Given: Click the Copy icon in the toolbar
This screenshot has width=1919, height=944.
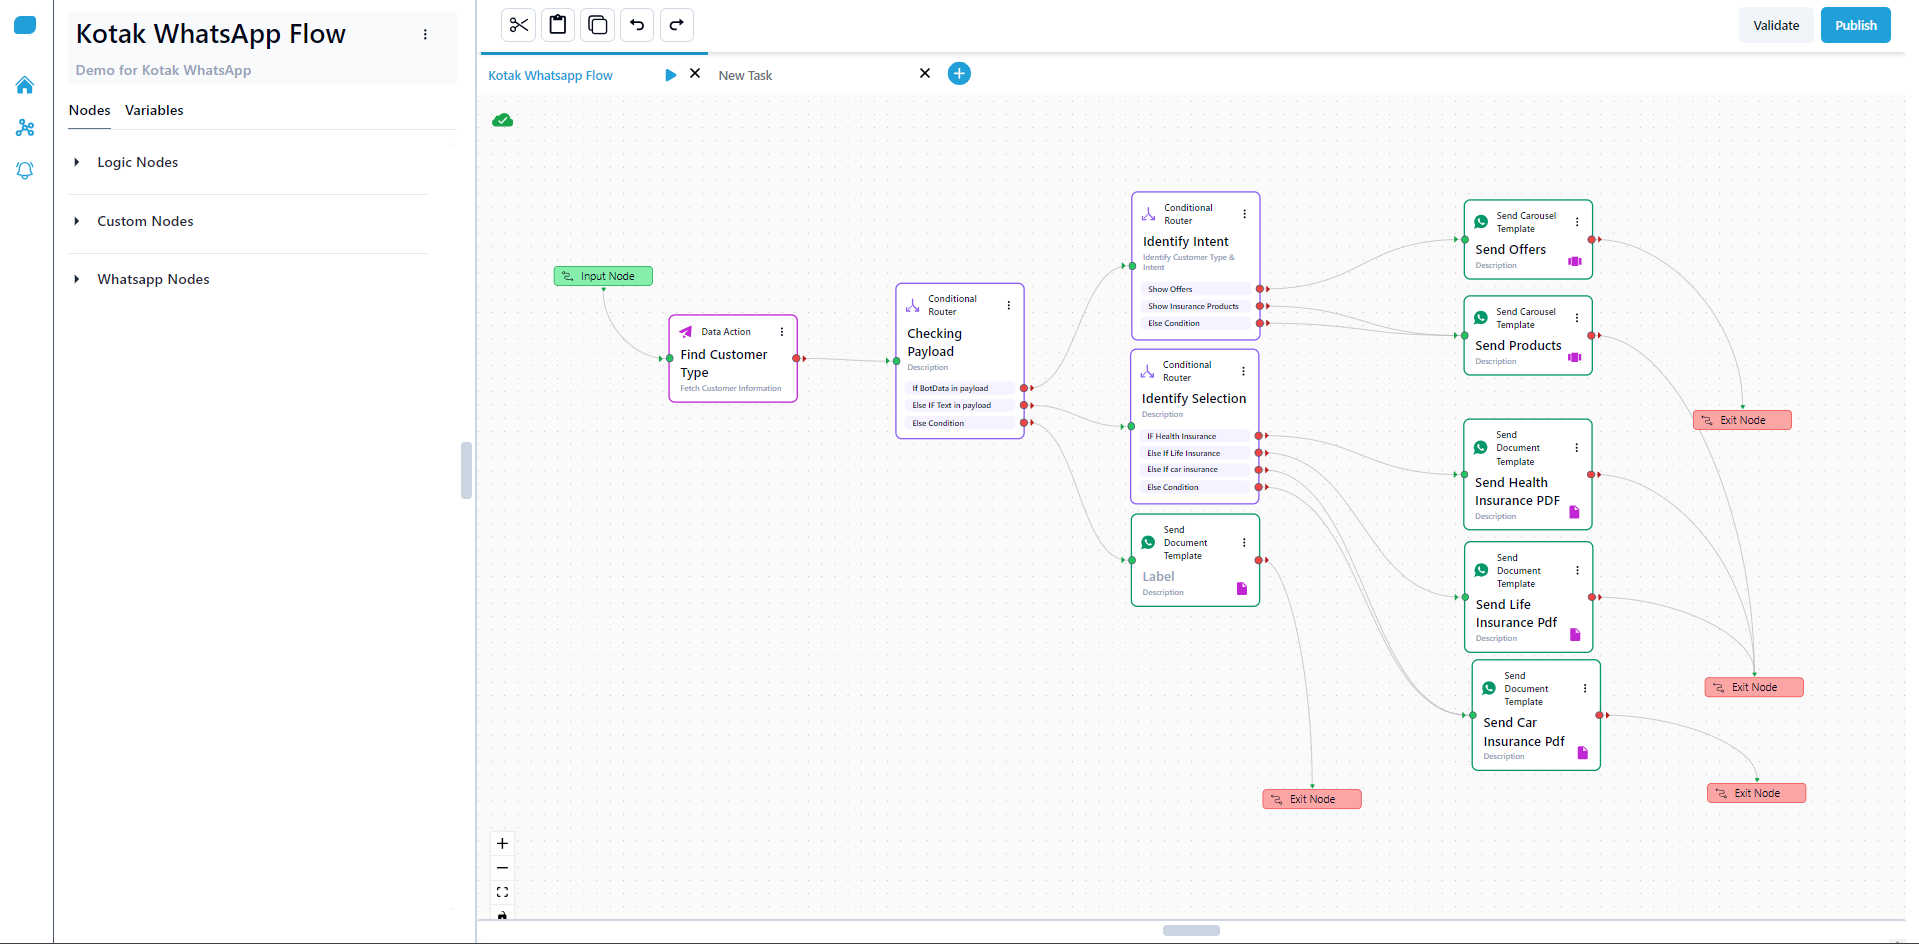Looking at the screenshot, I should 598,25.
